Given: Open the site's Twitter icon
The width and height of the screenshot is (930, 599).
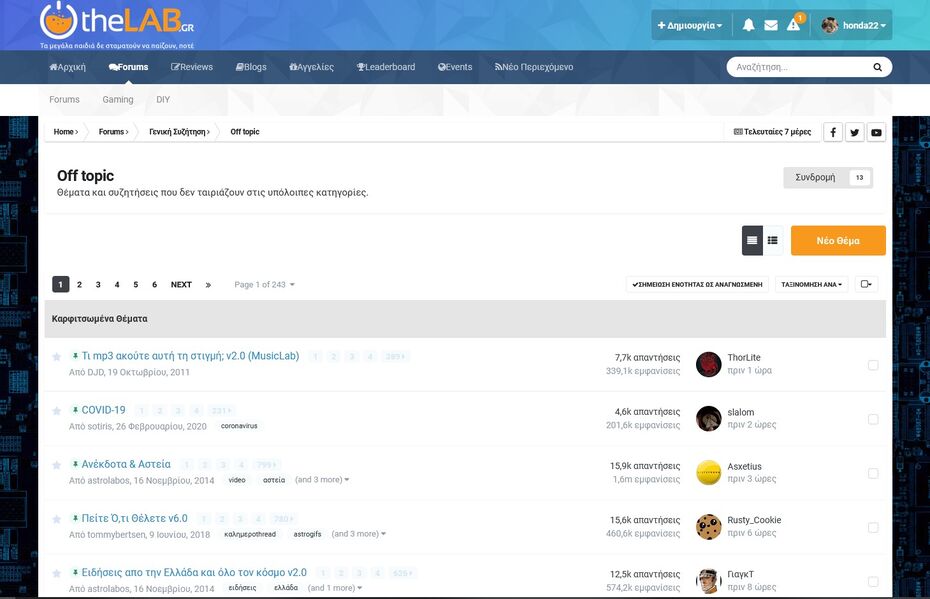Looking at the screenshot, I should click(x=854, y=131).
